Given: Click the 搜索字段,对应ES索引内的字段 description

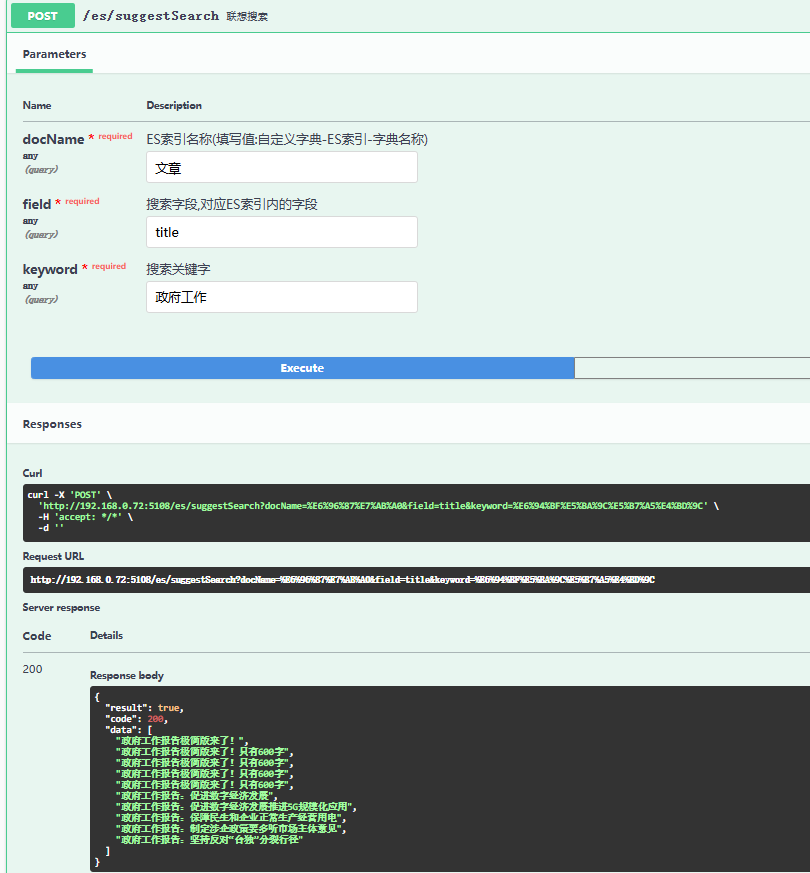Looking at the screenshot, I should [232, 204].
